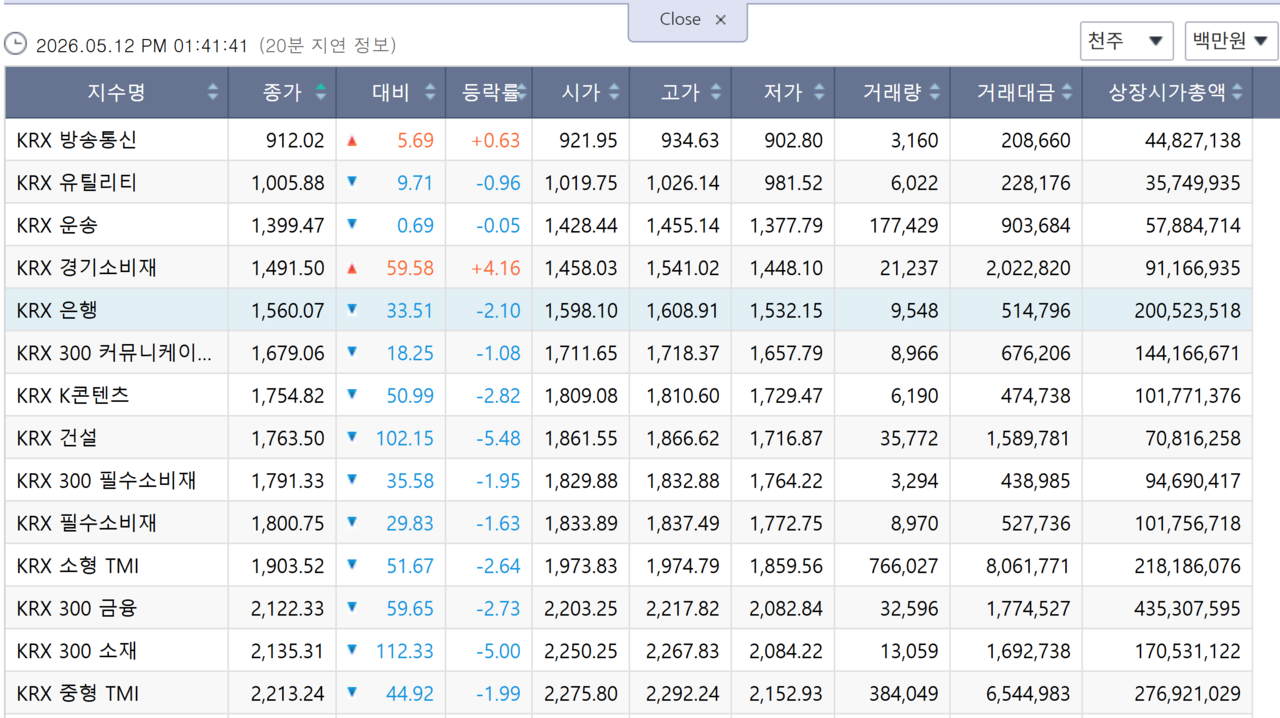
Task: Select the KRX 300 금융 index name
Action: pos(76,608)
